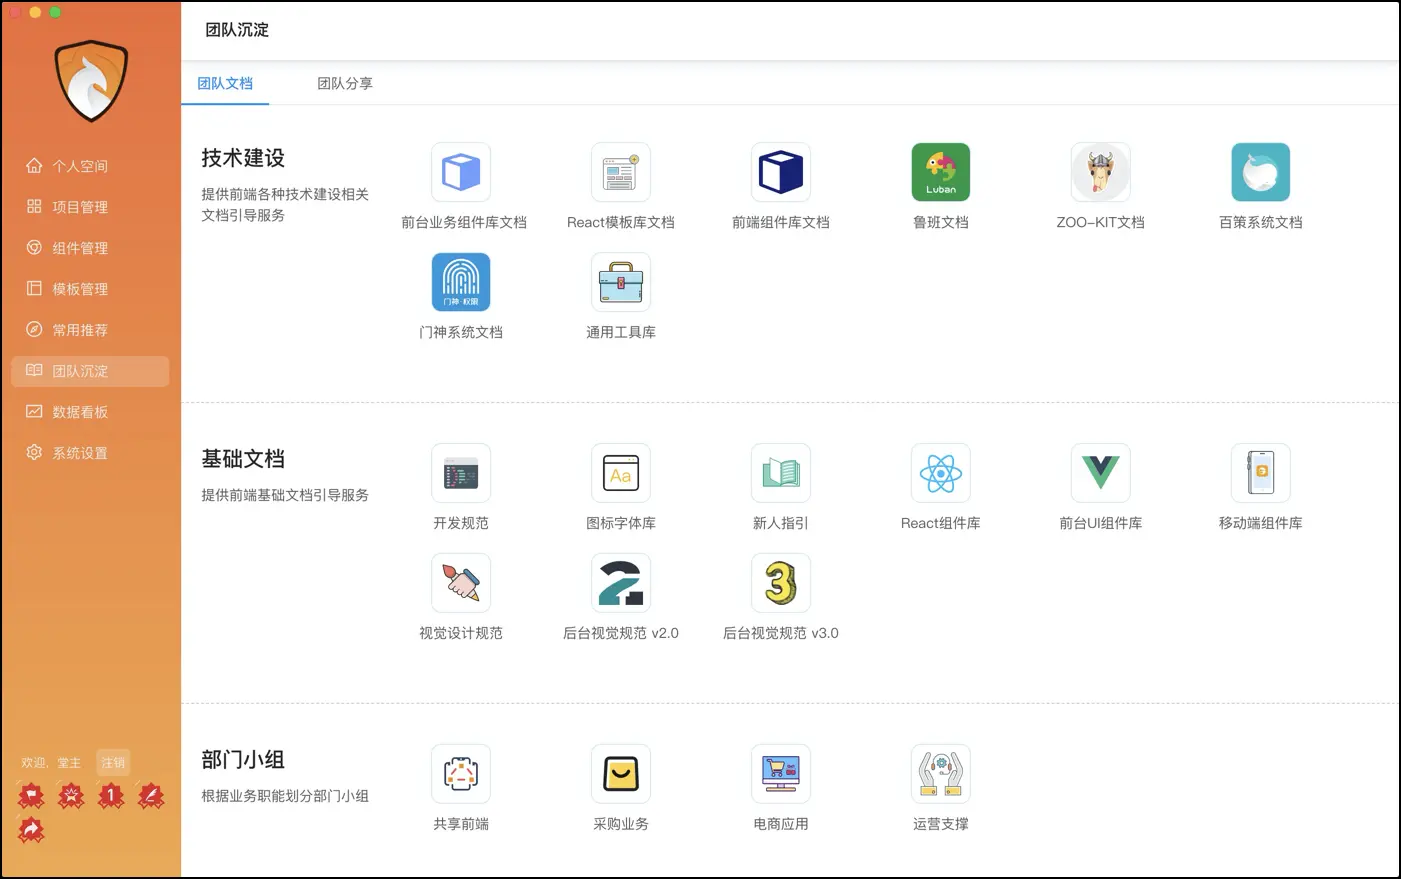Click the feather pen achievement badge
The image size is (1401, 879).
(151, 796)
